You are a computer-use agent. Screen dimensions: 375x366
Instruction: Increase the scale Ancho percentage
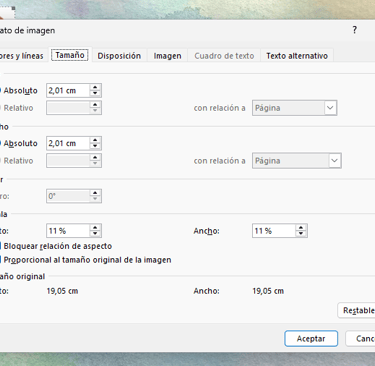[x=301, y=228]
